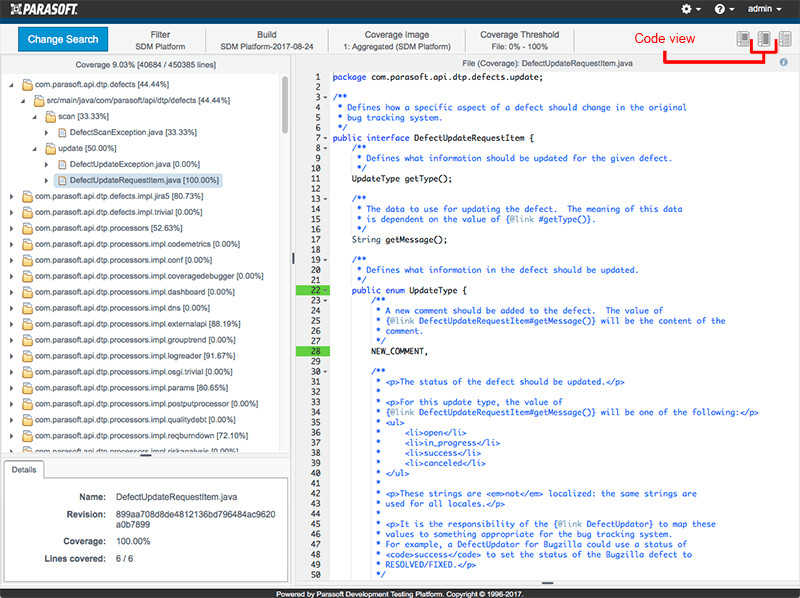The width and height of the screenshot is (800, 598).
Task: Switch to the Code view layout icon
Action: 764,38
